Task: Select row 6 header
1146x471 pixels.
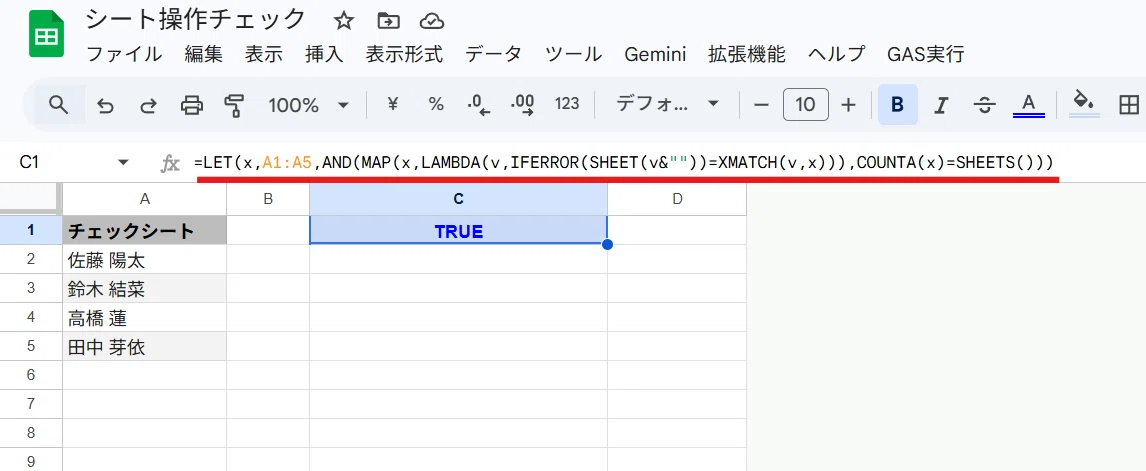Action: [31, 374]
